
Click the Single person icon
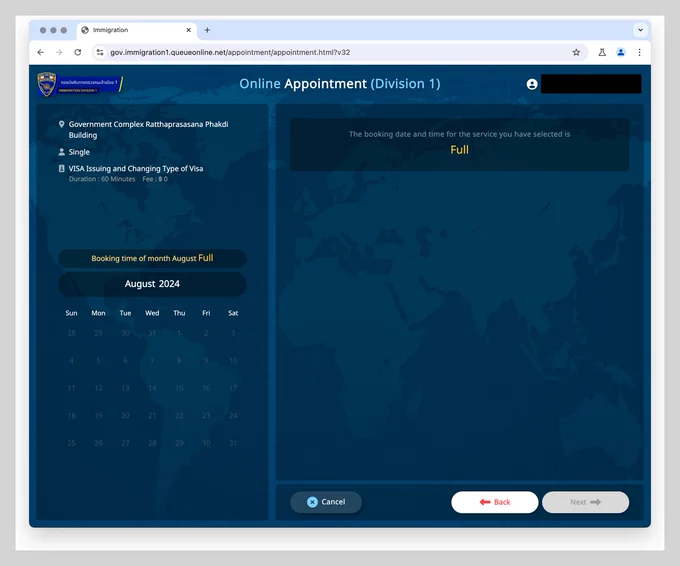(62, 152)
